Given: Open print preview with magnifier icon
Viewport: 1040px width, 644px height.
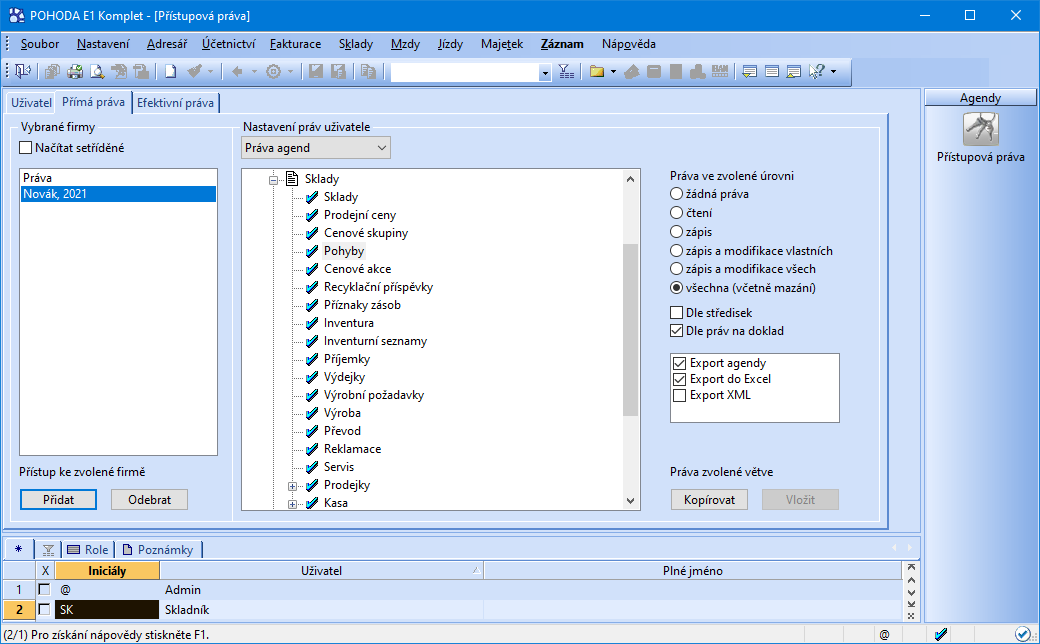Looking at the screenshot, I should pos(97,71).
